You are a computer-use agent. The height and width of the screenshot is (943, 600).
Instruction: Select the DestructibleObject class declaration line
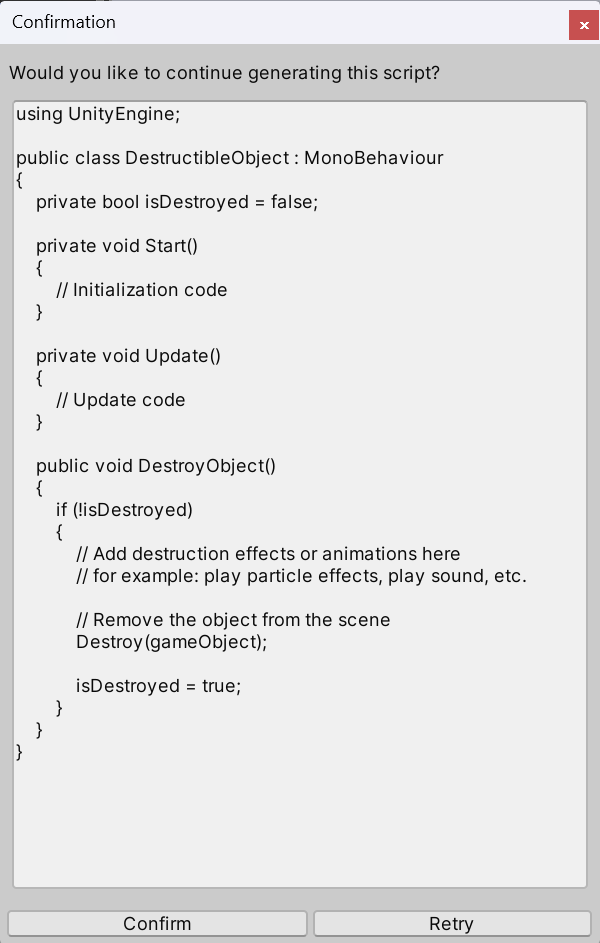tap(229, 158)
